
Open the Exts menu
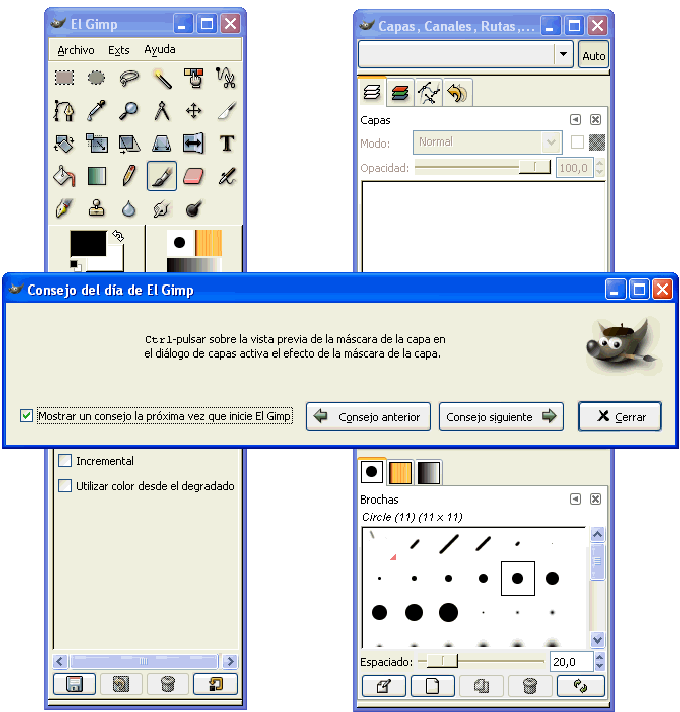[118, 50]
